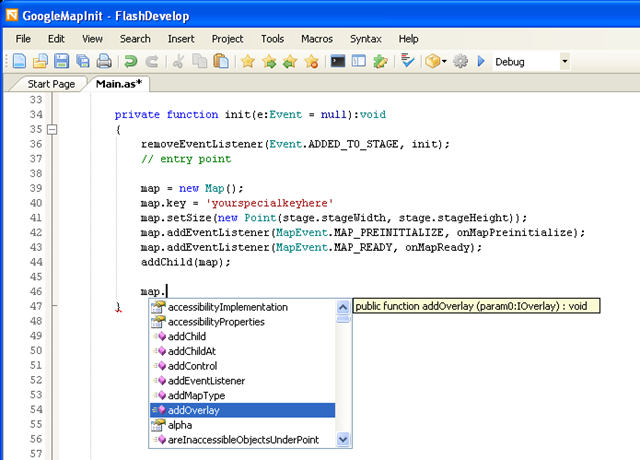This screenshot has width=640, height=460.
Task: Click the panel layout icon
Action: pyautogui.click(x=359, y=61)
